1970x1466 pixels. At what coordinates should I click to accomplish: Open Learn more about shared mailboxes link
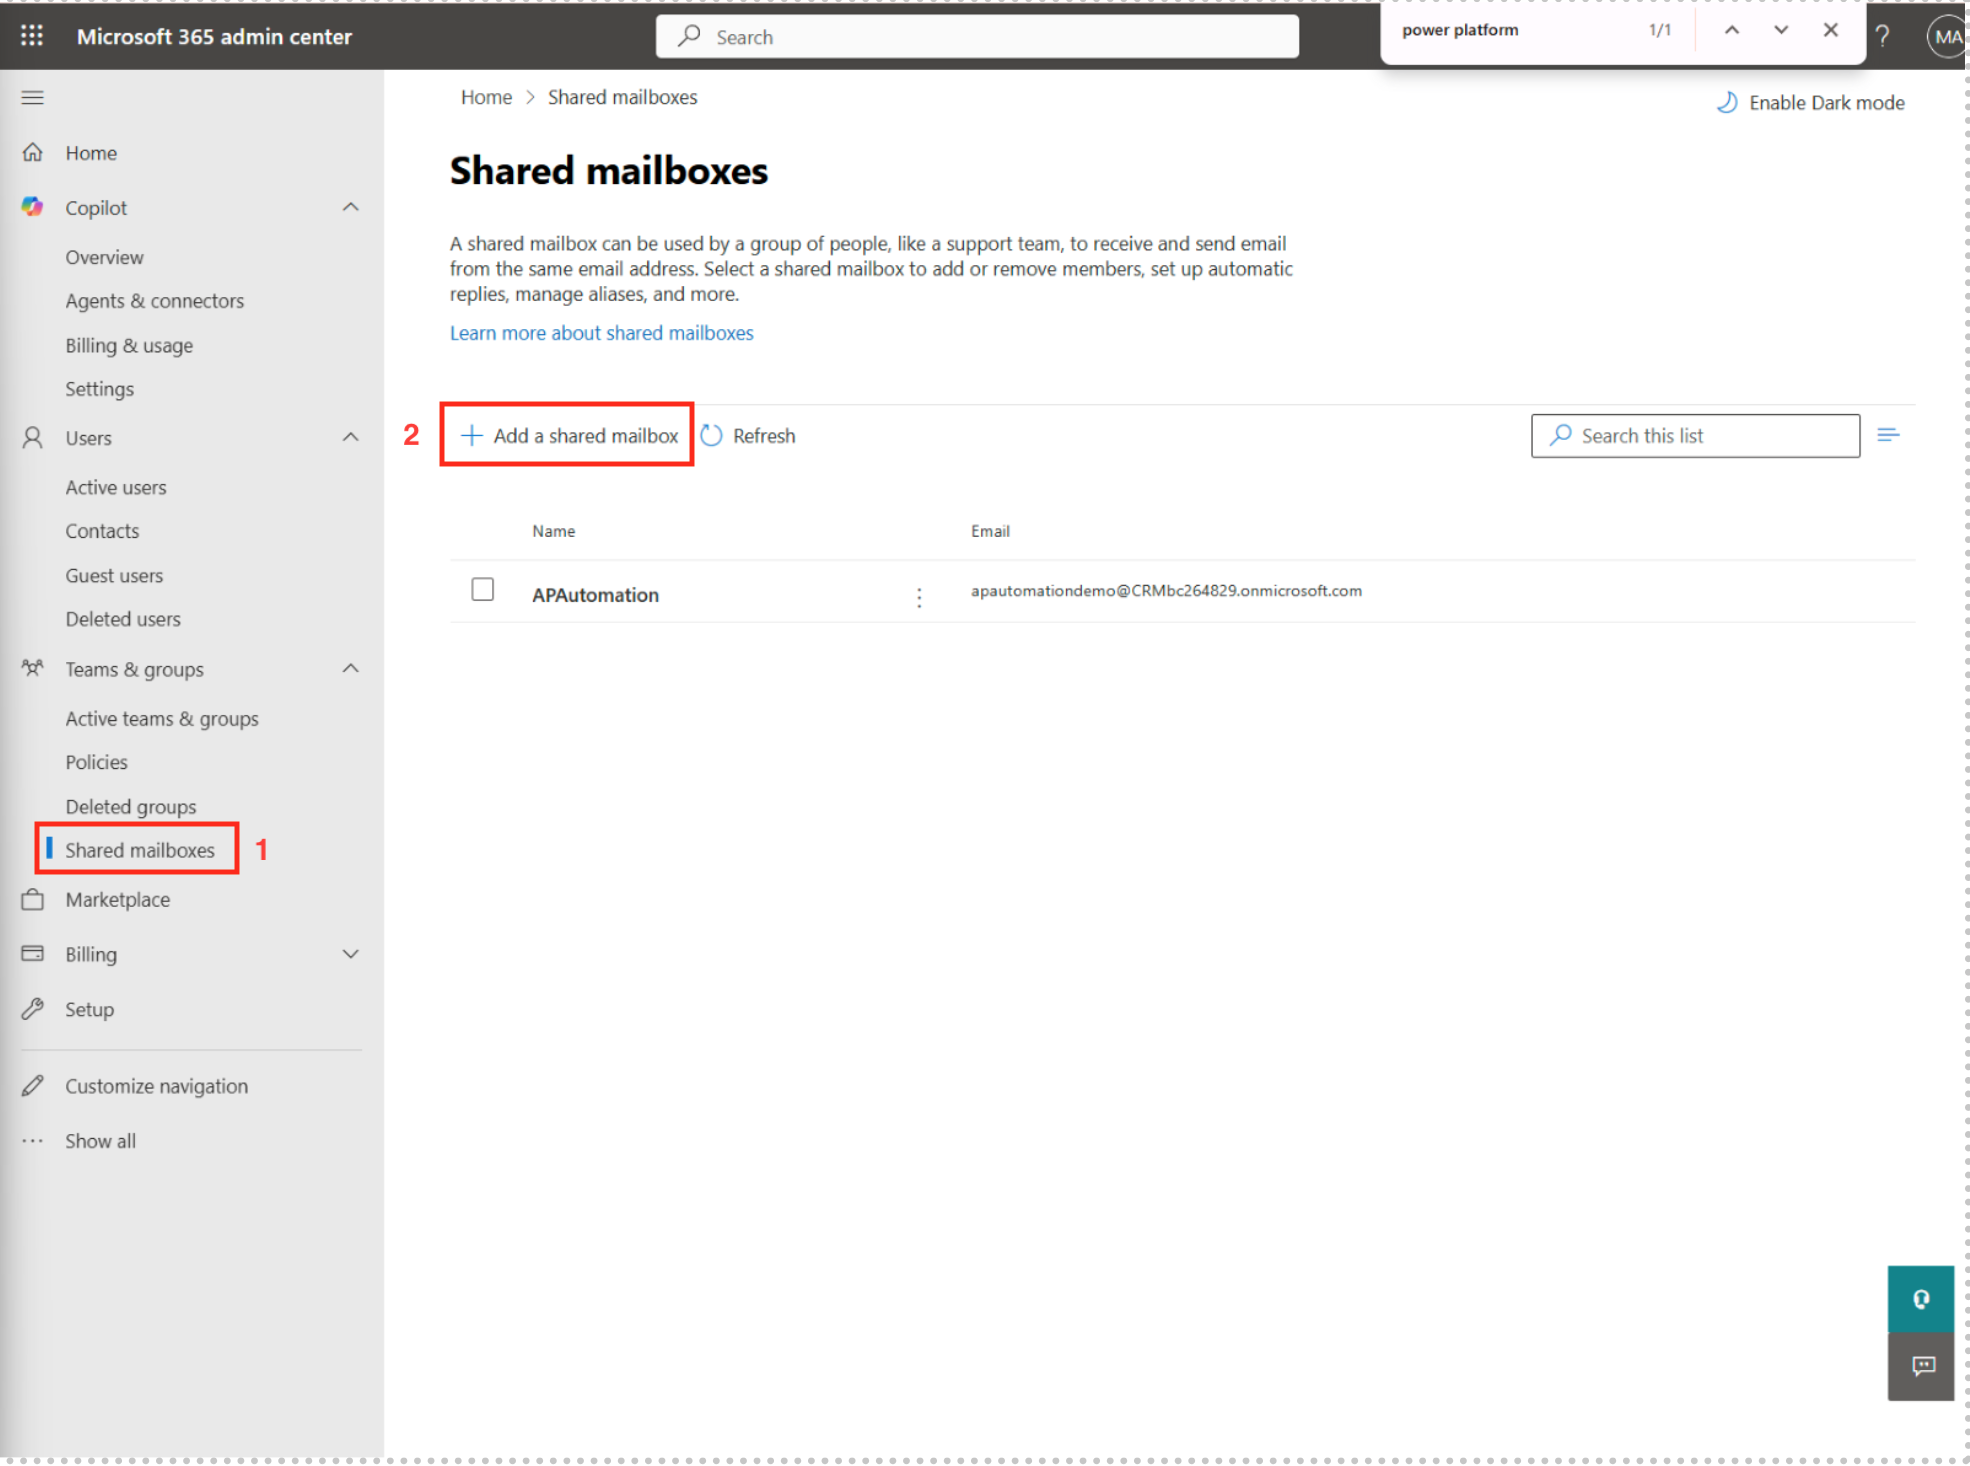pos(601,333)
